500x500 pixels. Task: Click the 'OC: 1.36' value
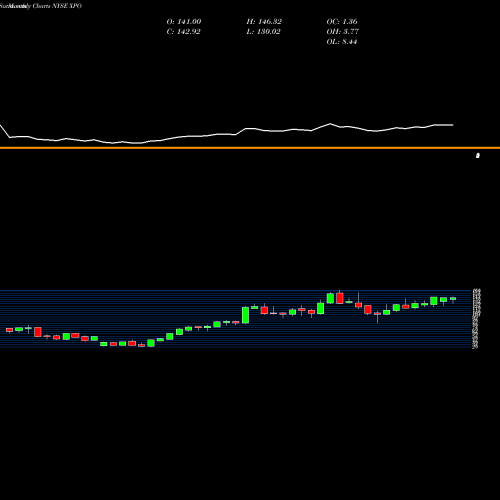[342, 22]
